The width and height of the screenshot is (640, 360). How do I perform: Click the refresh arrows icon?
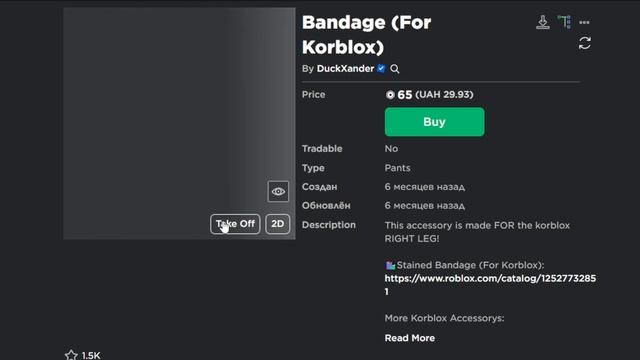584,43
